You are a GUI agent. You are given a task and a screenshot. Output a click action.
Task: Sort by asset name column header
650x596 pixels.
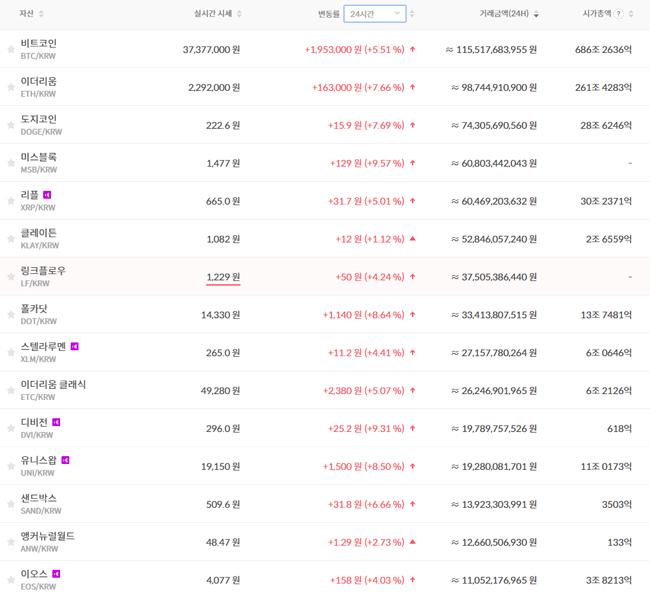(x=32, y=14)
